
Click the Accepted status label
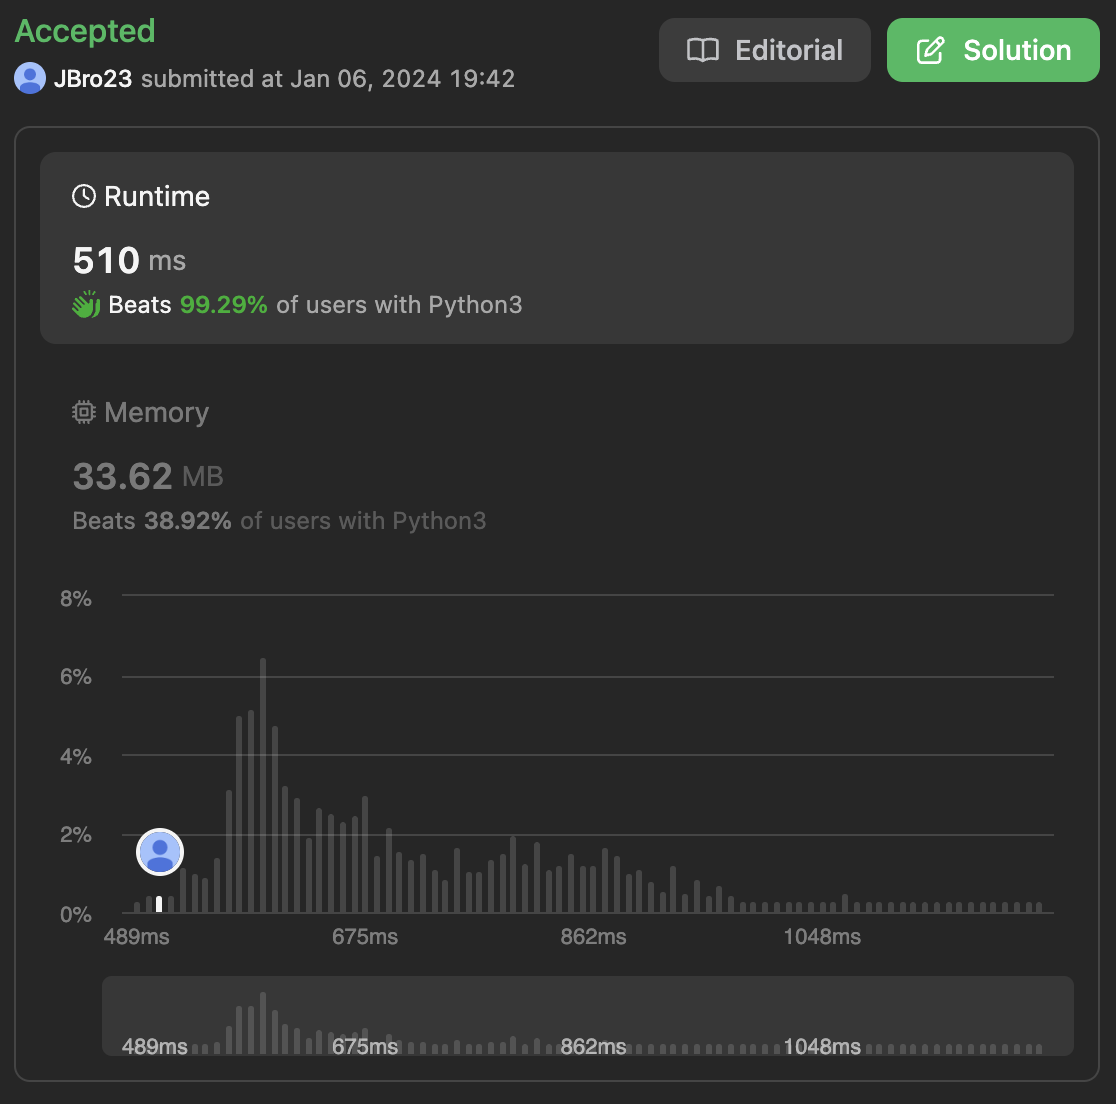coord(84,31)
